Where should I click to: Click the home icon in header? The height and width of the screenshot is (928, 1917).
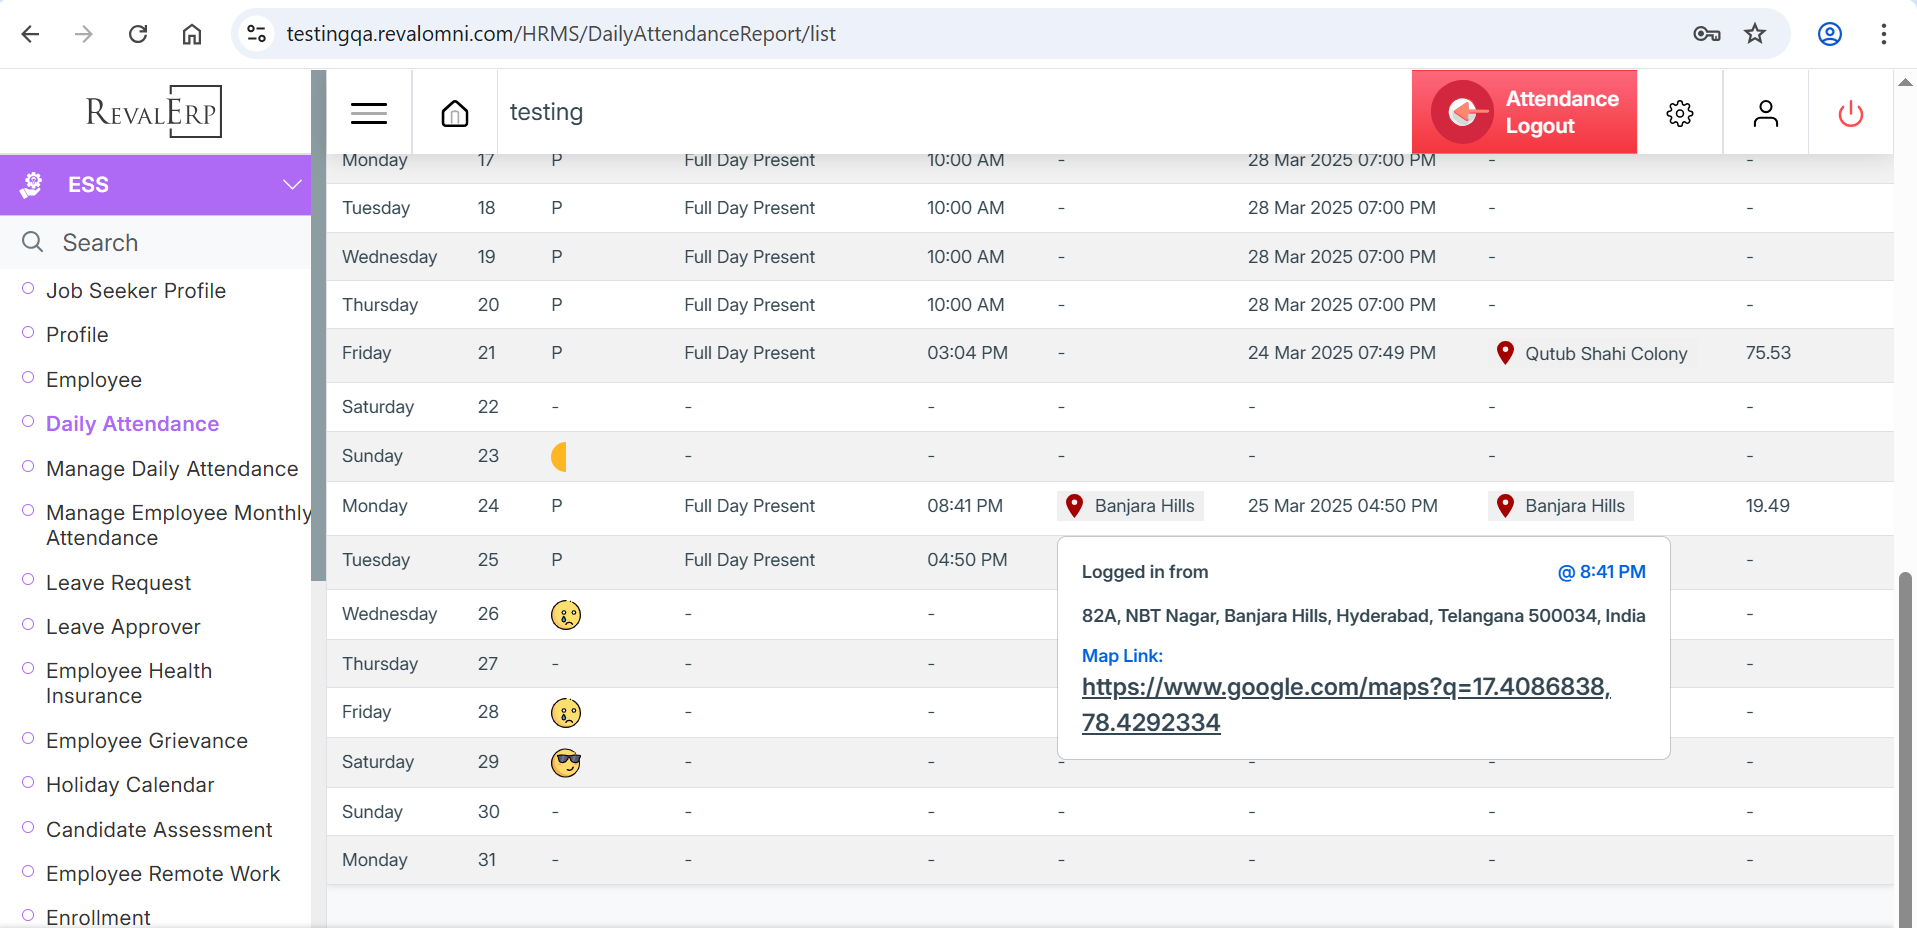455,113
